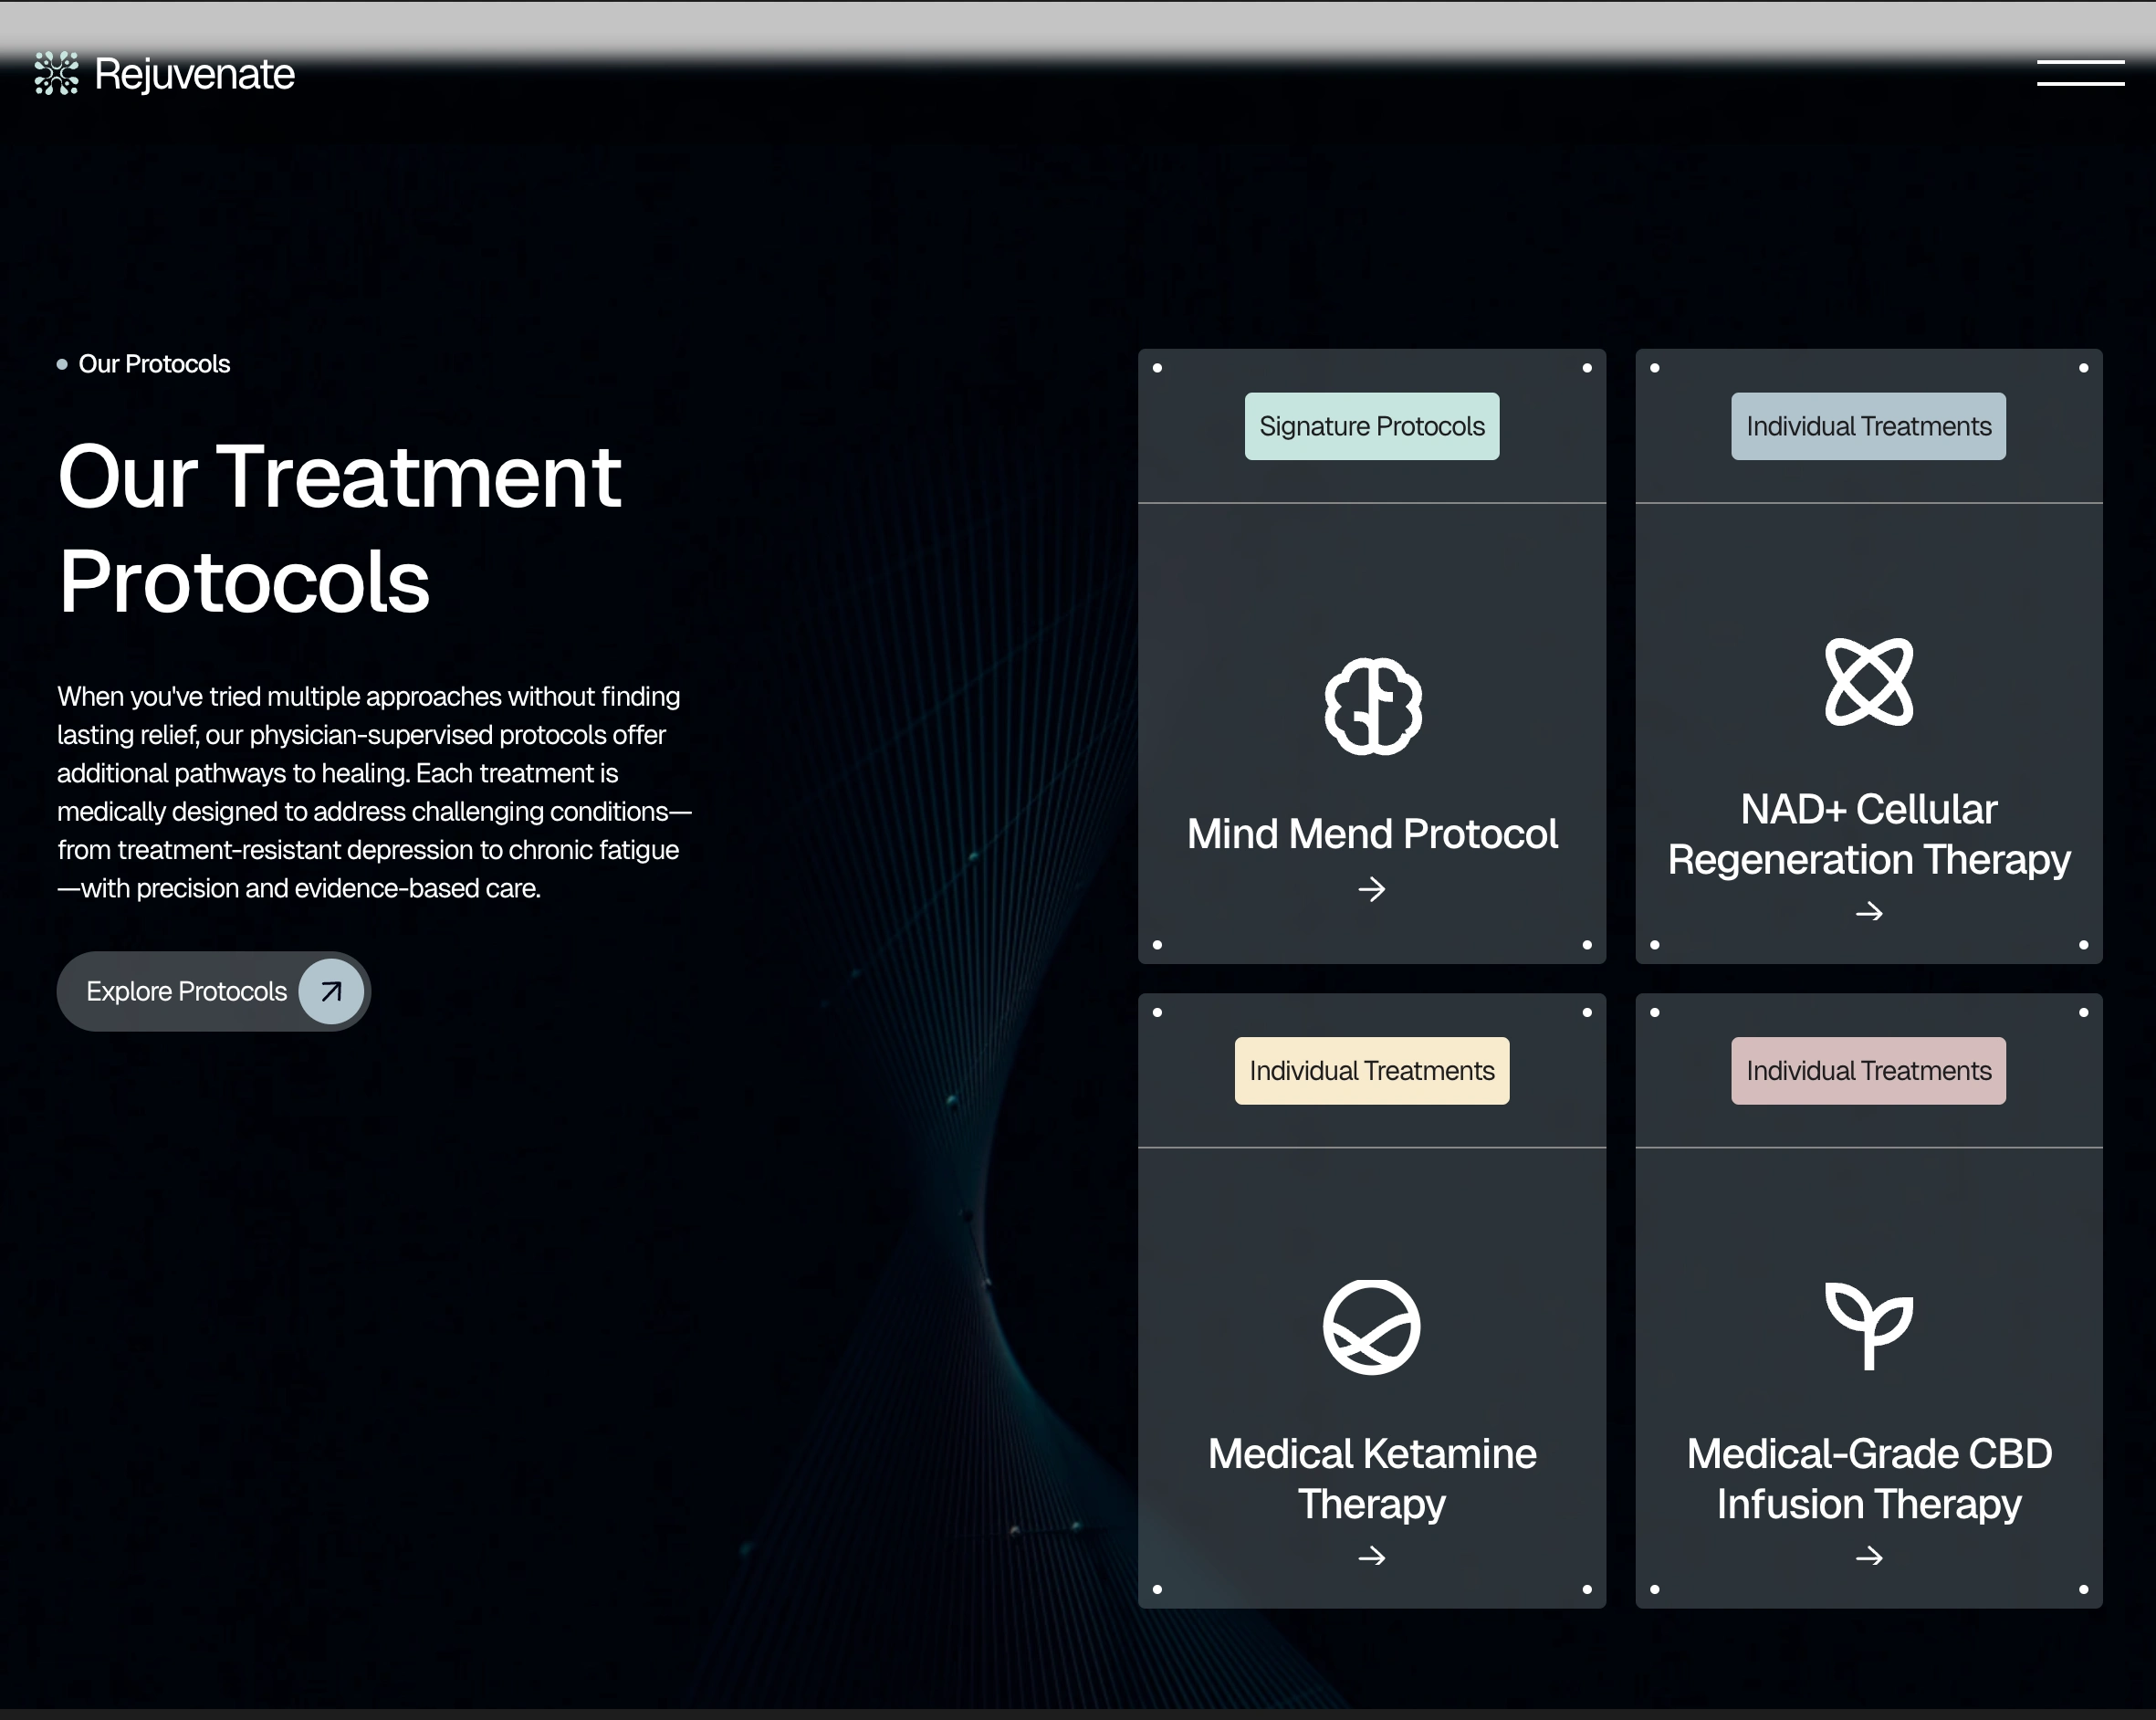Open Medical-Grade CBD Infusion Therapy link

[x=1868, y=1478]
